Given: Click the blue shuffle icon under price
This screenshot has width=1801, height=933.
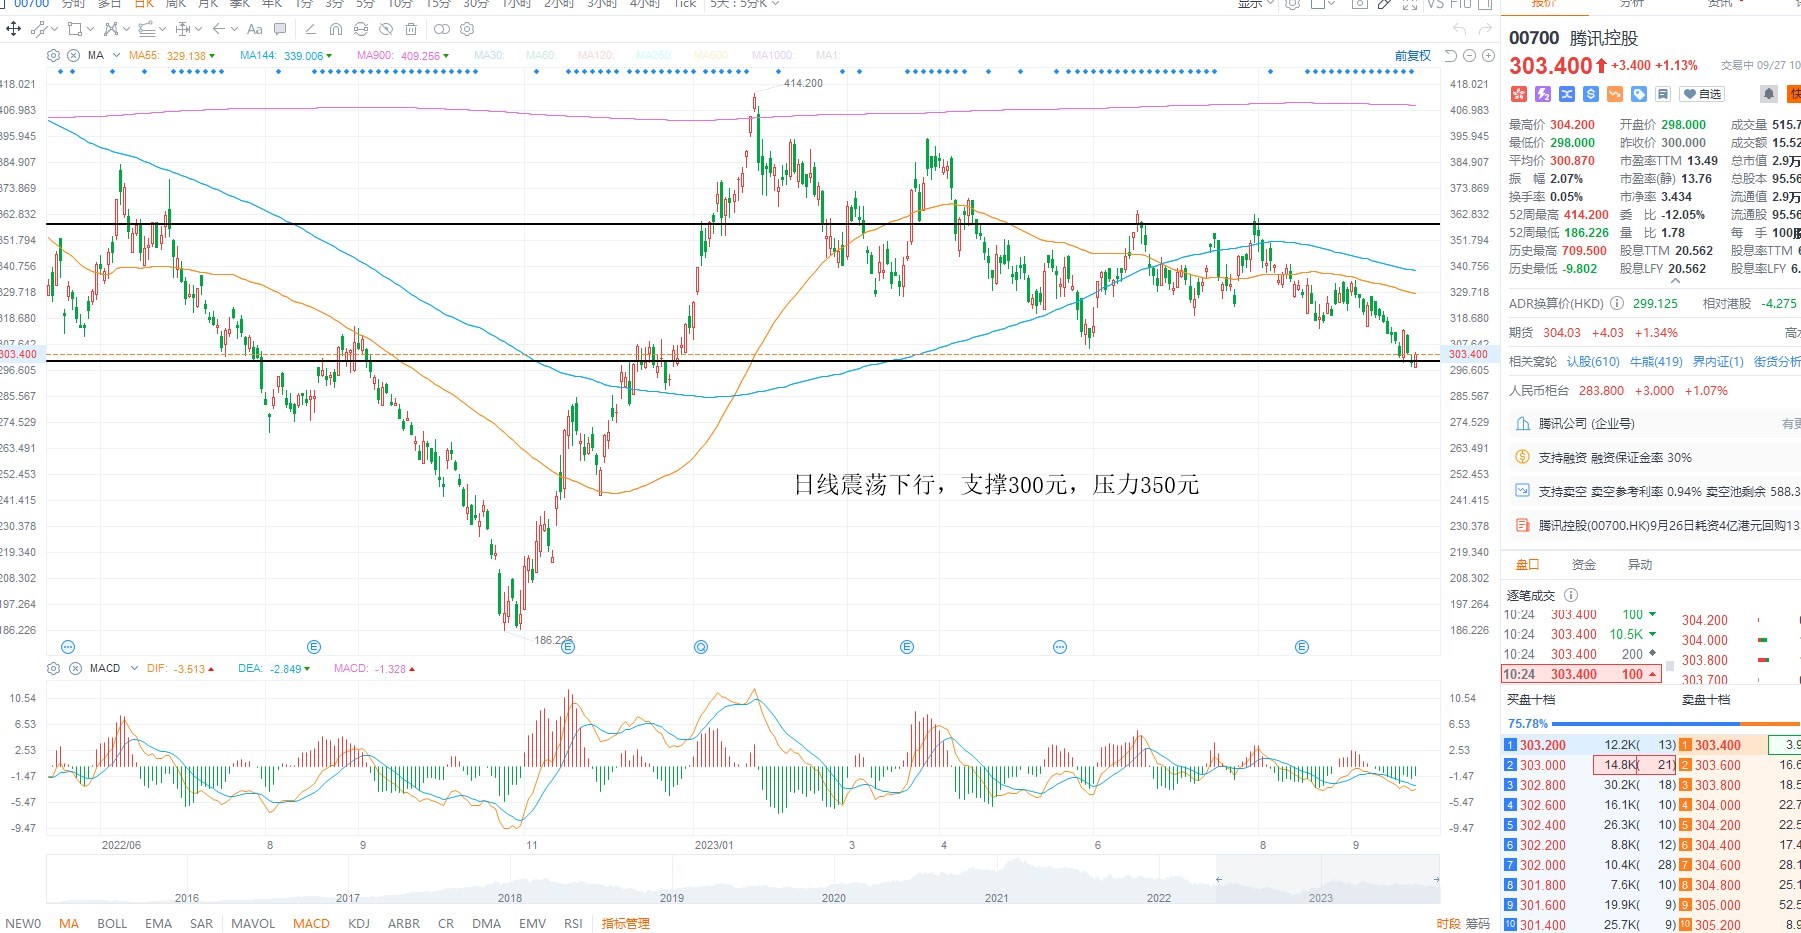Looking at the screenshot, I should 1567,94.
